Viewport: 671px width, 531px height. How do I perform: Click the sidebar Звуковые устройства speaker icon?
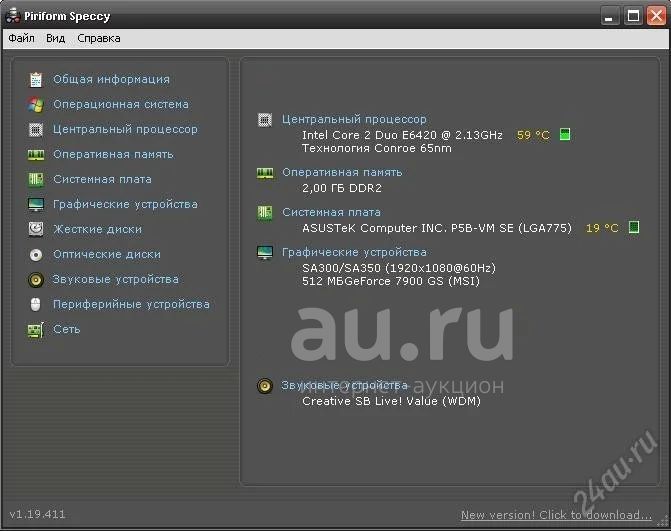36,280
